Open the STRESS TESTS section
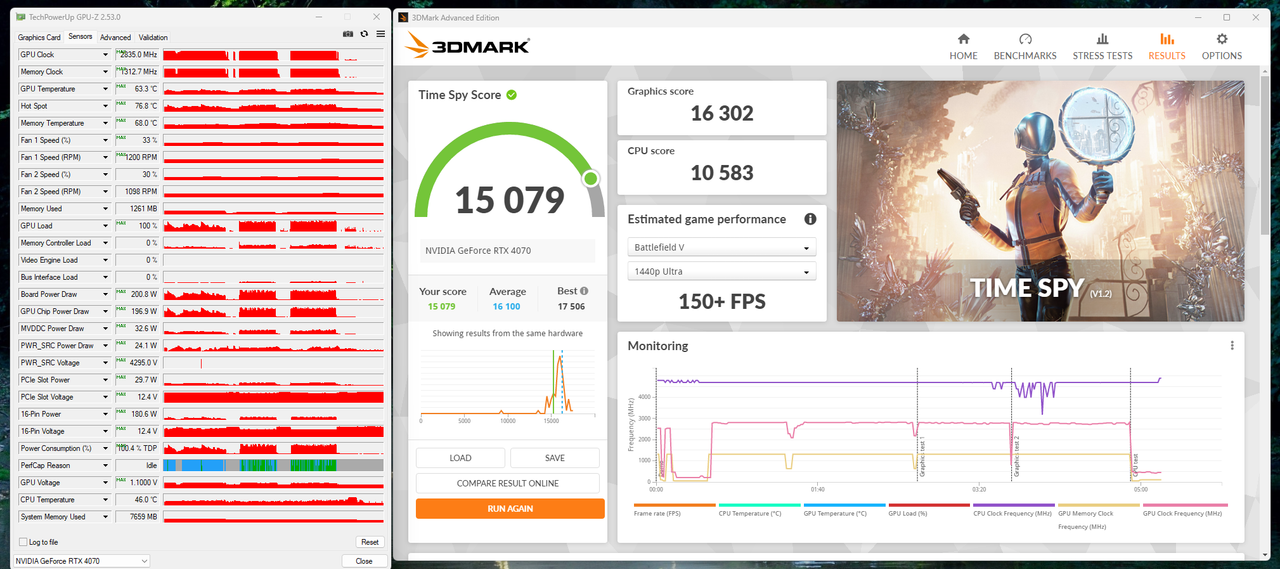This screenshot has height=569, width=1280. coord(1102,46)
